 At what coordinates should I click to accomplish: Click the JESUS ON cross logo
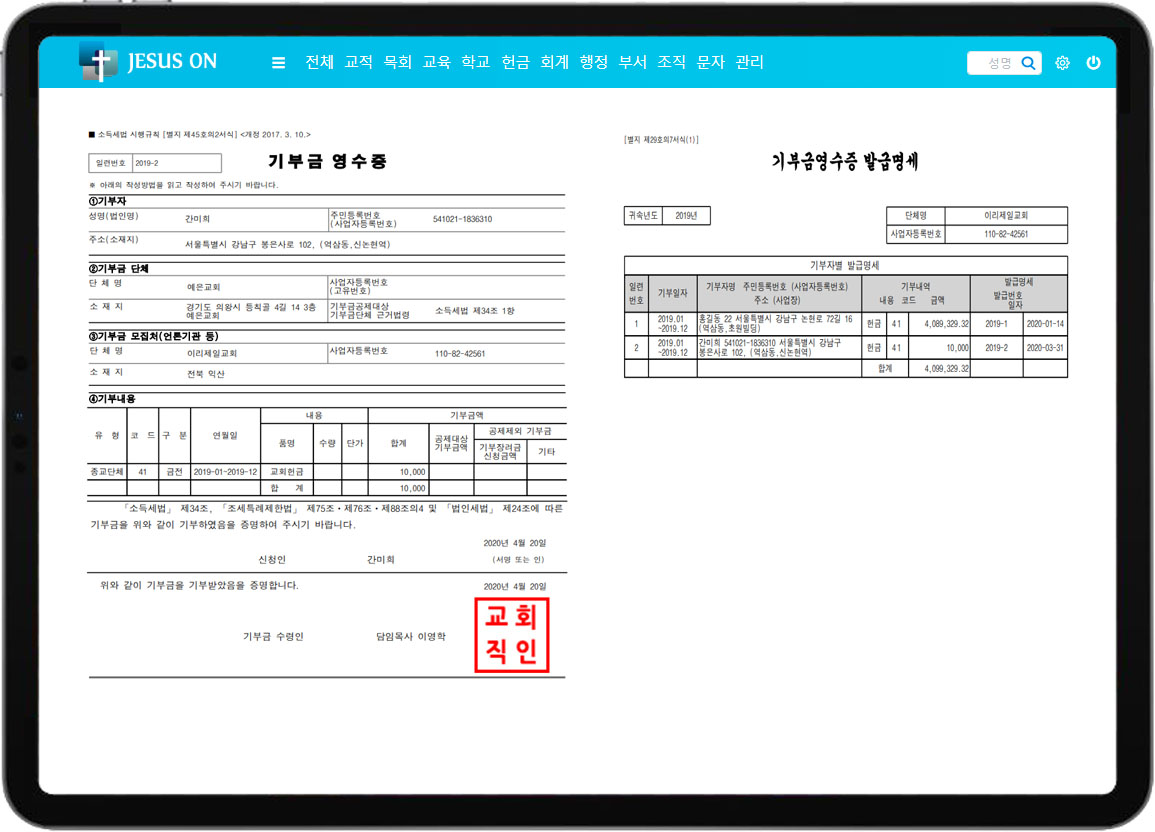pos(98,62)
